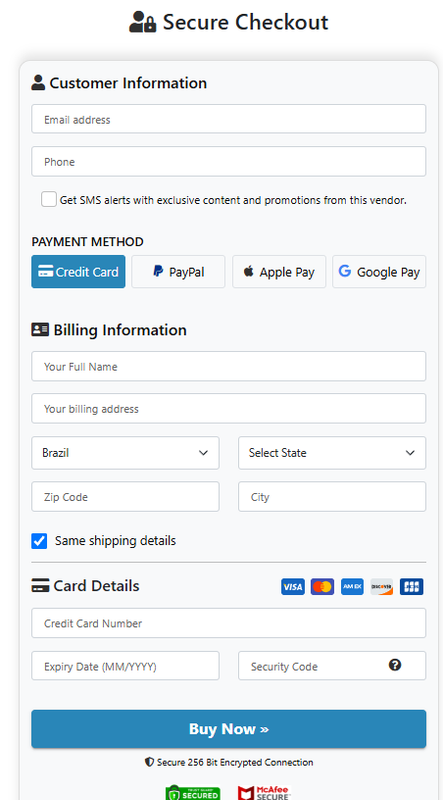Screen dimensions: 443x800
Task: Click the Mastercard logo icon
Action: point(322,587)
